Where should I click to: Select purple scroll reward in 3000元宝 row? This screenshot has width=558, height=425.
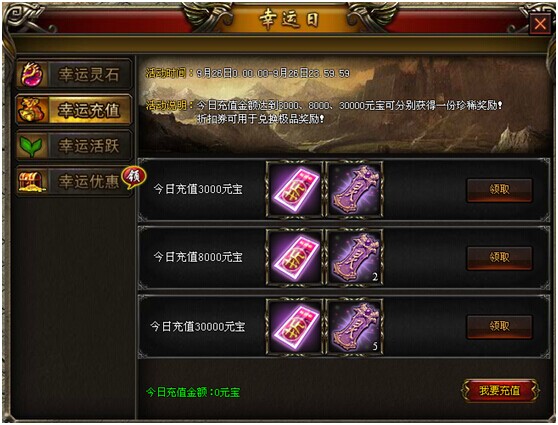(355, 189)
